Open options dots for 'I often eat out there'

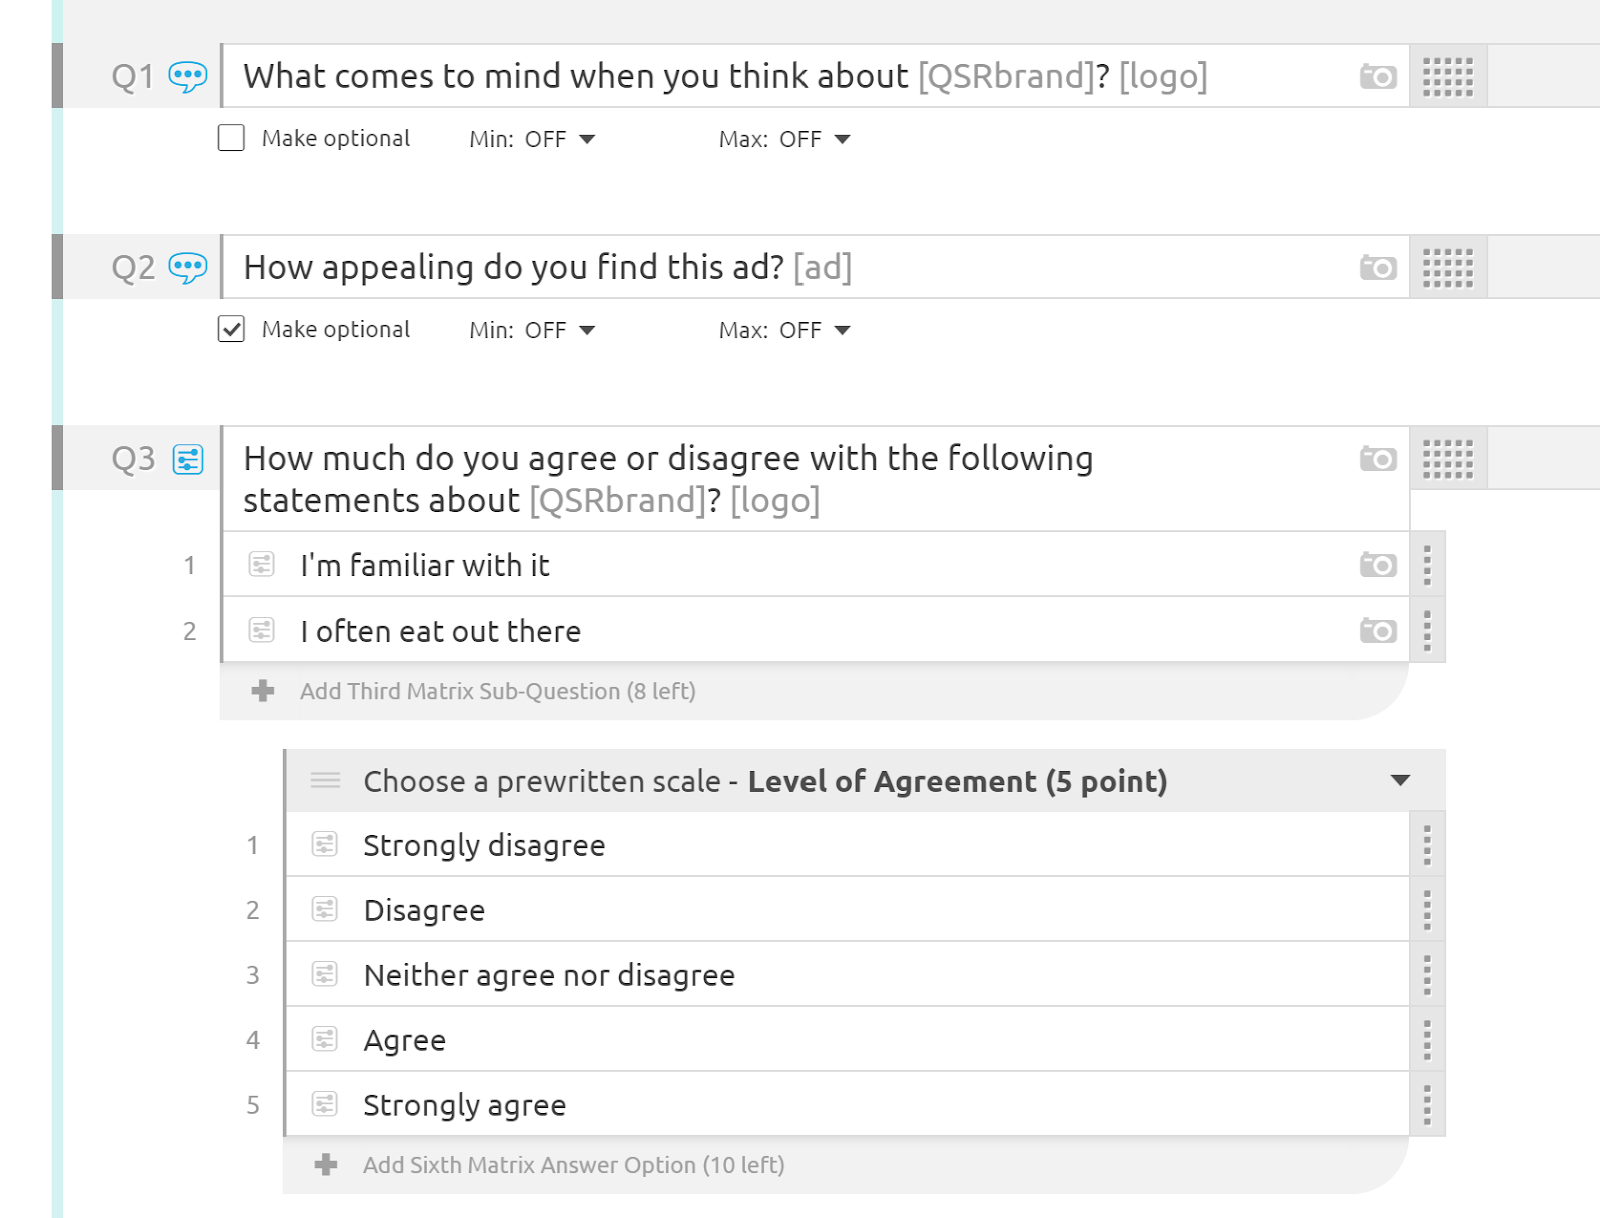pos(1427,631)
